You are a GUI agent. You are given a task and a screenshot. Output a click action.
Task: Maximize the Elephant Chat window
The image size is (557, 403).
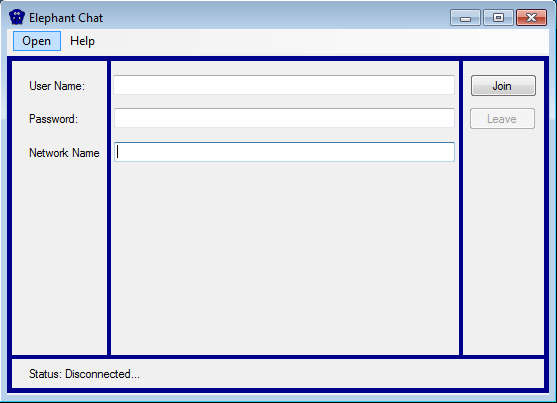point(498,18)
